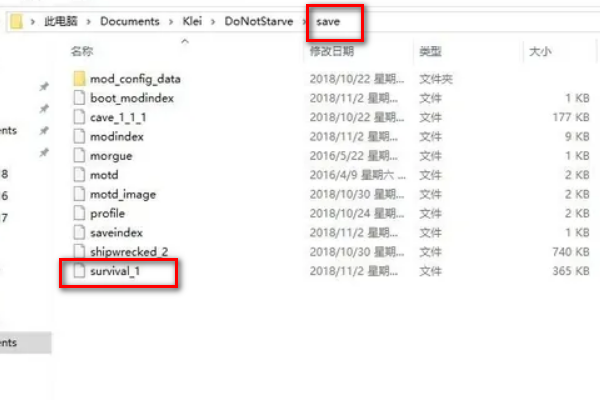Click the shipwrecked_2 file icon
600x400 pixels.
79,251
